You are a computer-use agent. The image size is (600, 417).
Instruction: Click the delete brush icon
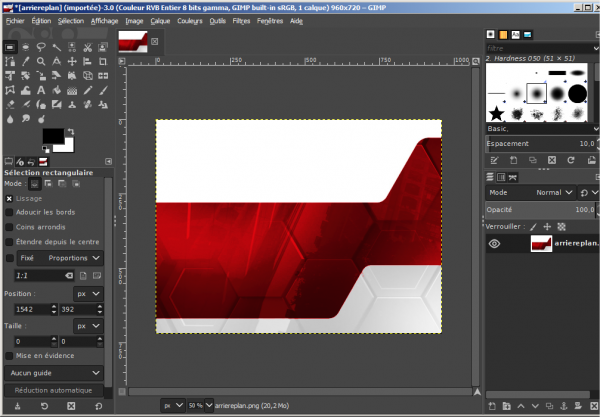pyautogui.click(x=550, y=159)
